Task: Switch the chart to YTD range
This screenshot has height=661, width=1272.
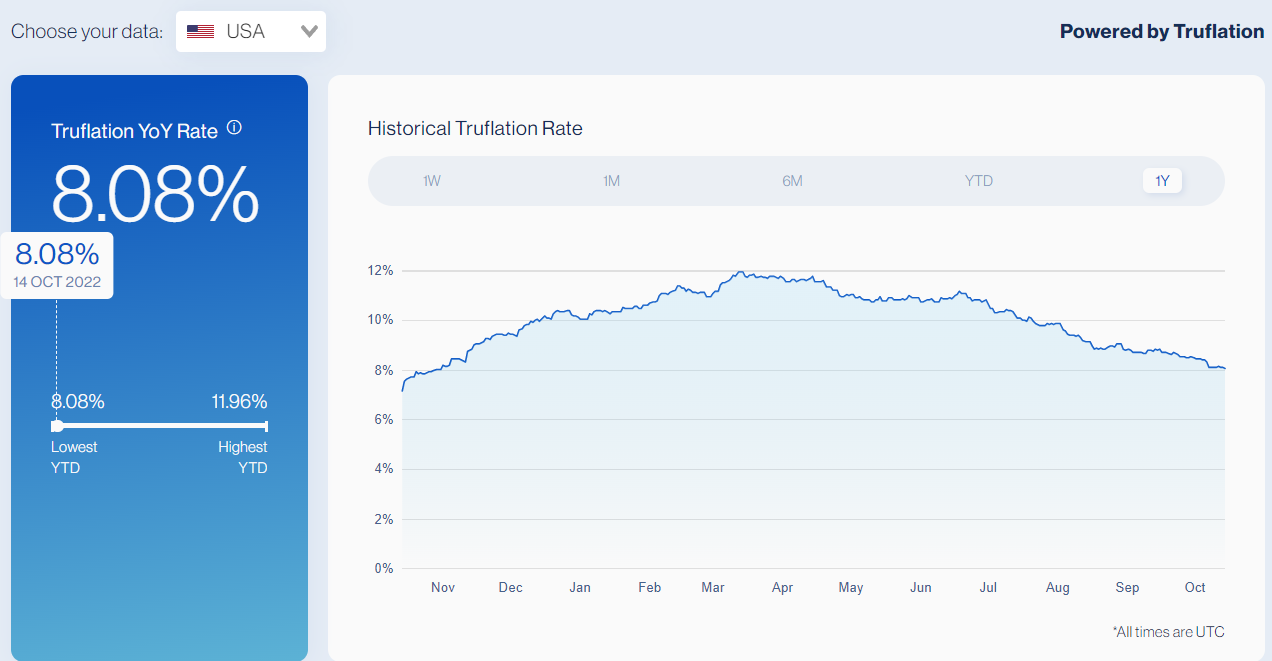Action: pyautogui.click(x=979, y=181)
